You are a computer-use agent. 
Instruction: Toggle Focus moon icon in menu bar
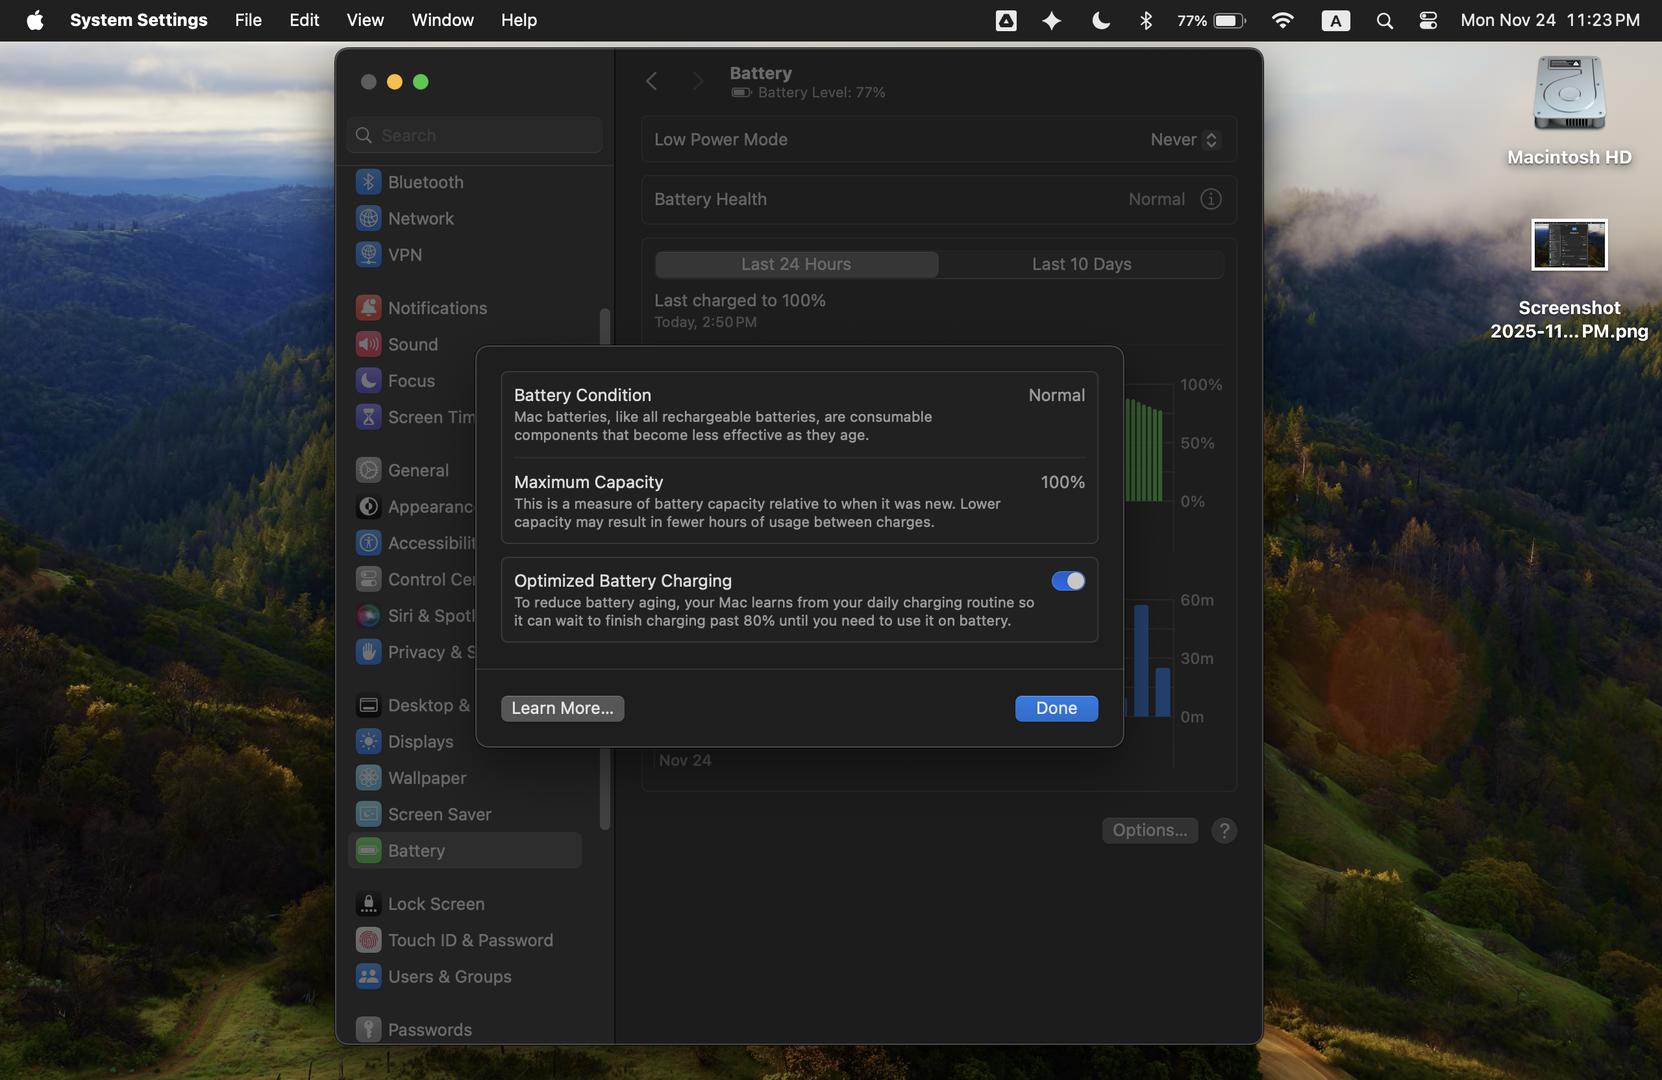coord(1100,20)
